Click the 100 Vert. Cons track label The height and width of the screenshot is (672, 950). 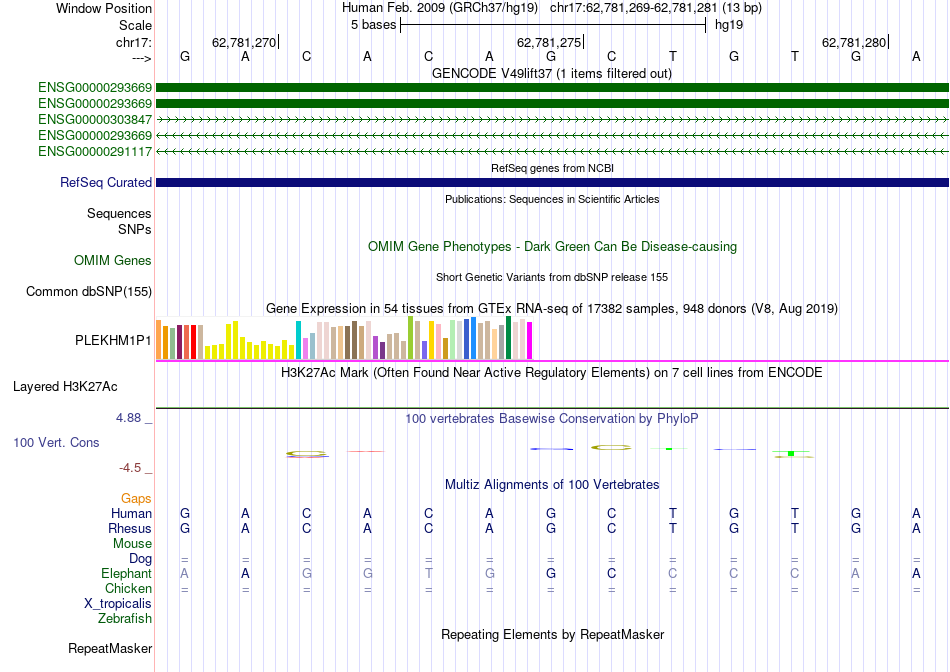coord(56,442)
